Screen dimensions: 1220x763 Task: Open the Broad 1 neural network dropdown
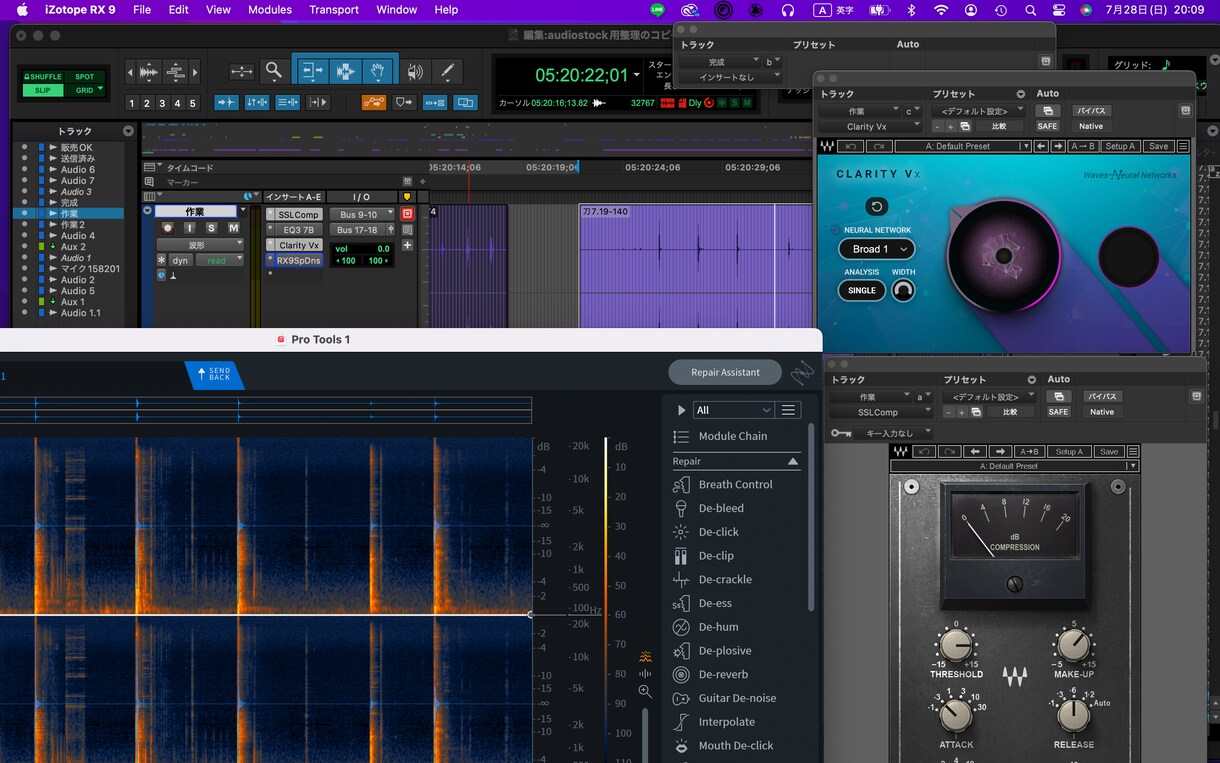click(876, 249)
